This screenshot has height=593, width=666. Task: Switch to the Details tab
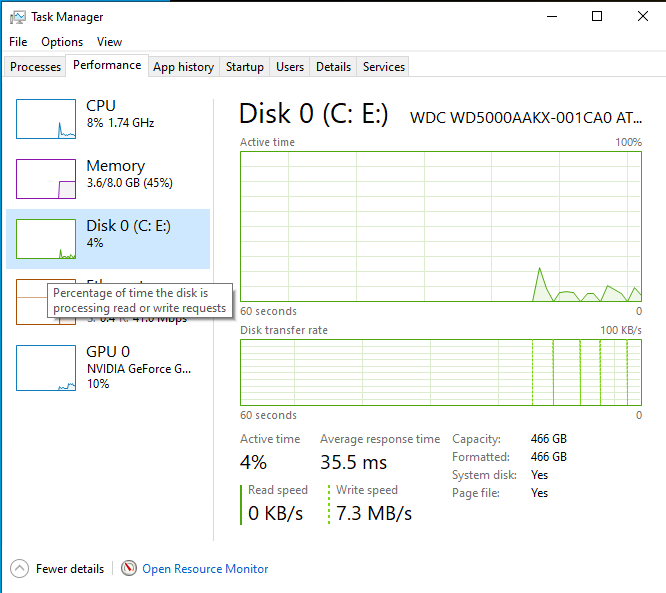(x=333, y=67)
